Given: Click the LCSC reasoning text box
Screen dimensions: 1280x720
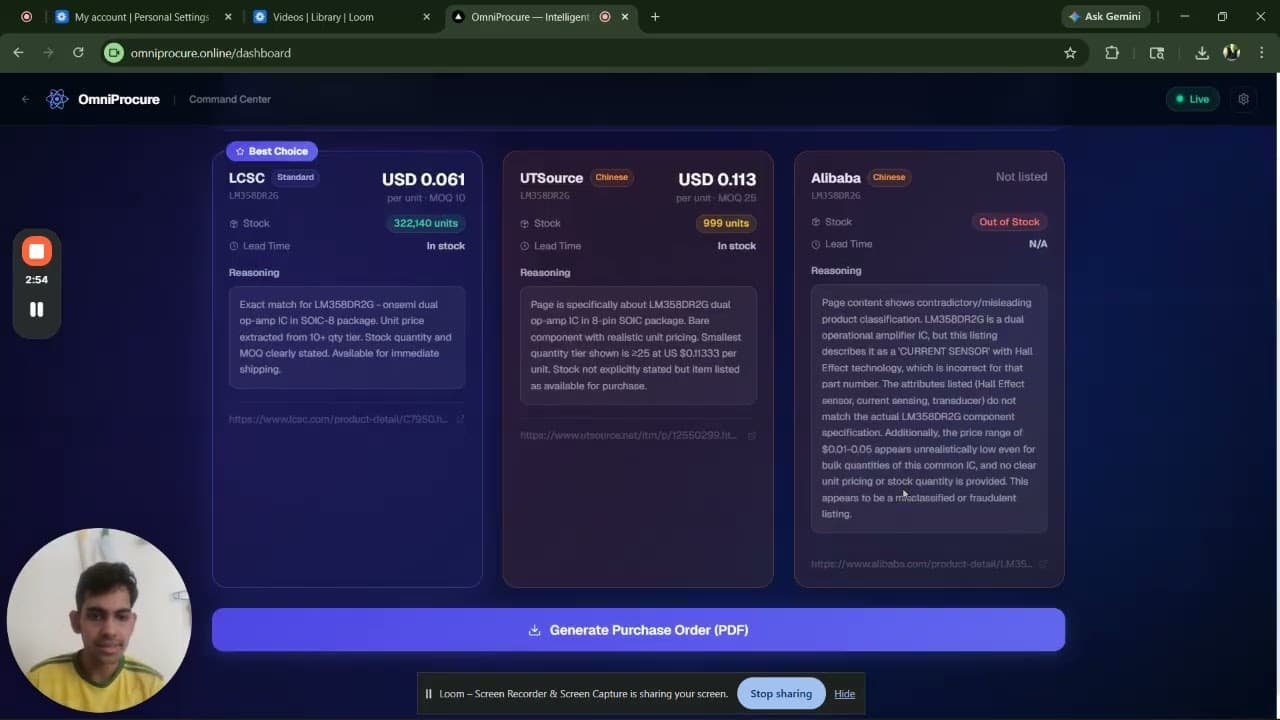Looking at the screenshot, I should (x=347, y=337).
